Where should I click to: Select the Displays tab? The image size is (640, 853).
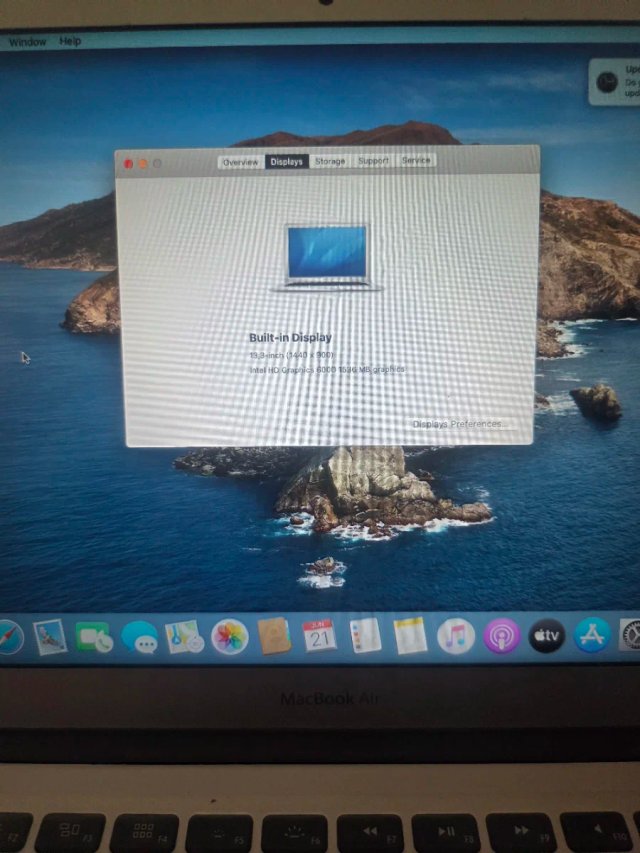click(x=287, y=162)
